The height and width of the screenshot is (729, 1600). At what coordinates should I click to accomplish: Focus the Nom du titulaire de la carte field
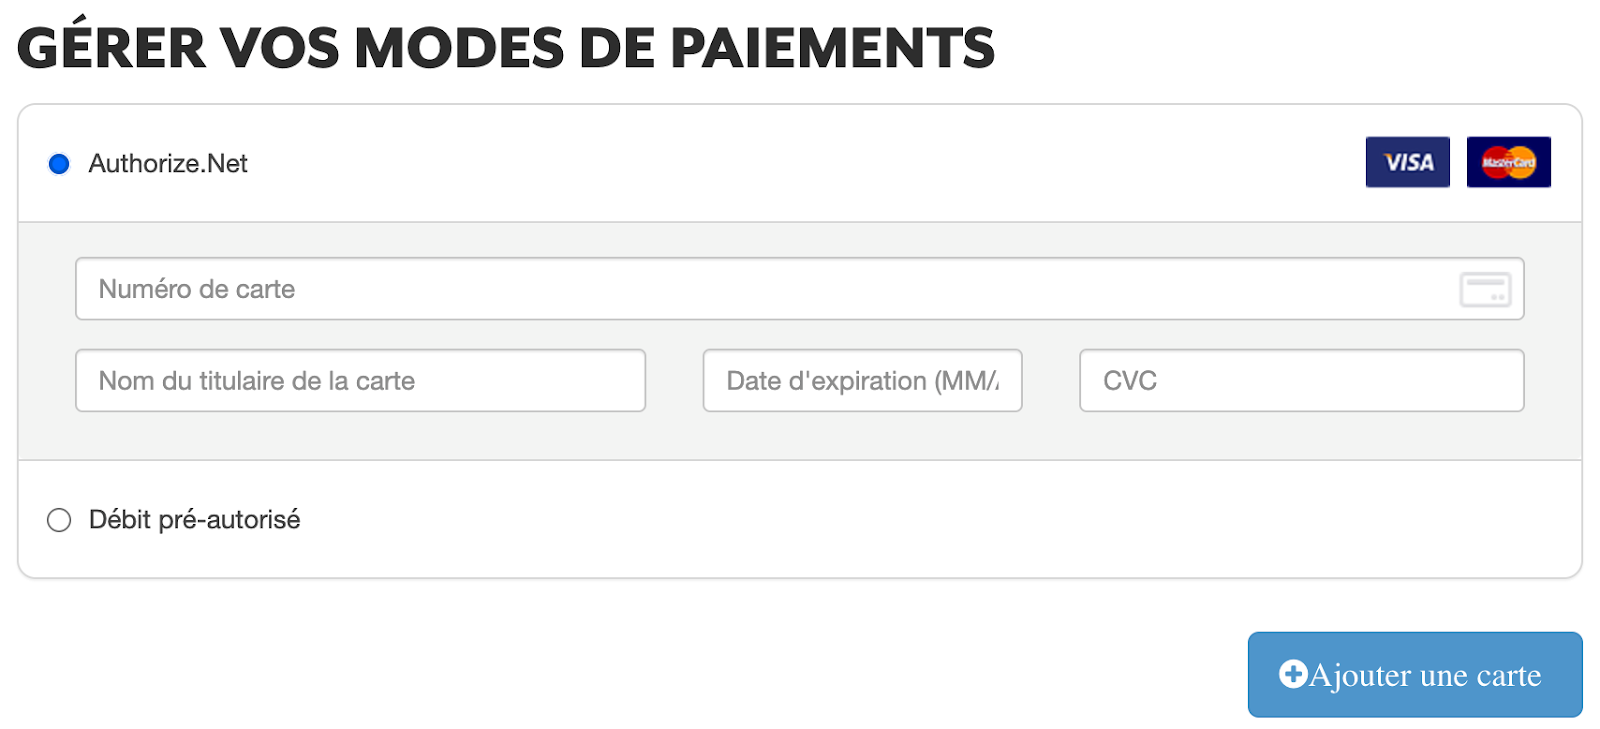(360, 380)
